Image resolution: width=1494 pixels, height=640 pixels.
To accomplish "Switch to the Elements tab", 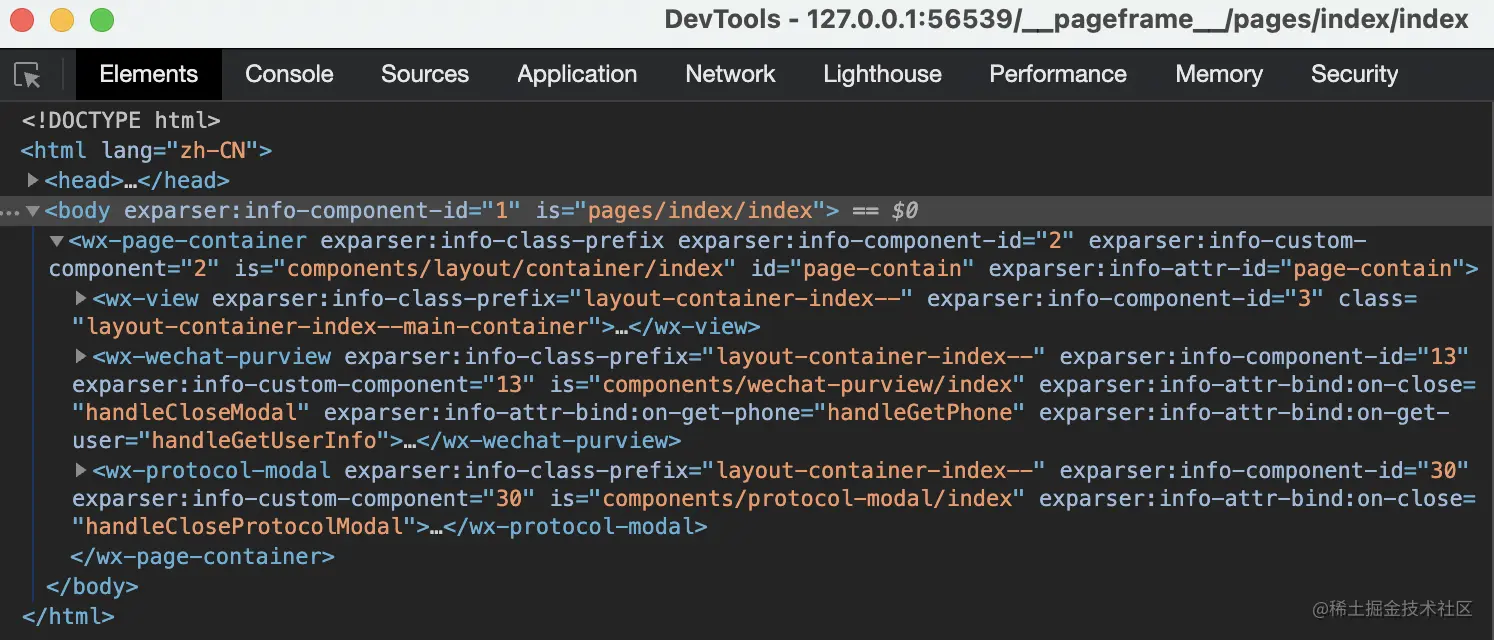I will tap(149, 74).
